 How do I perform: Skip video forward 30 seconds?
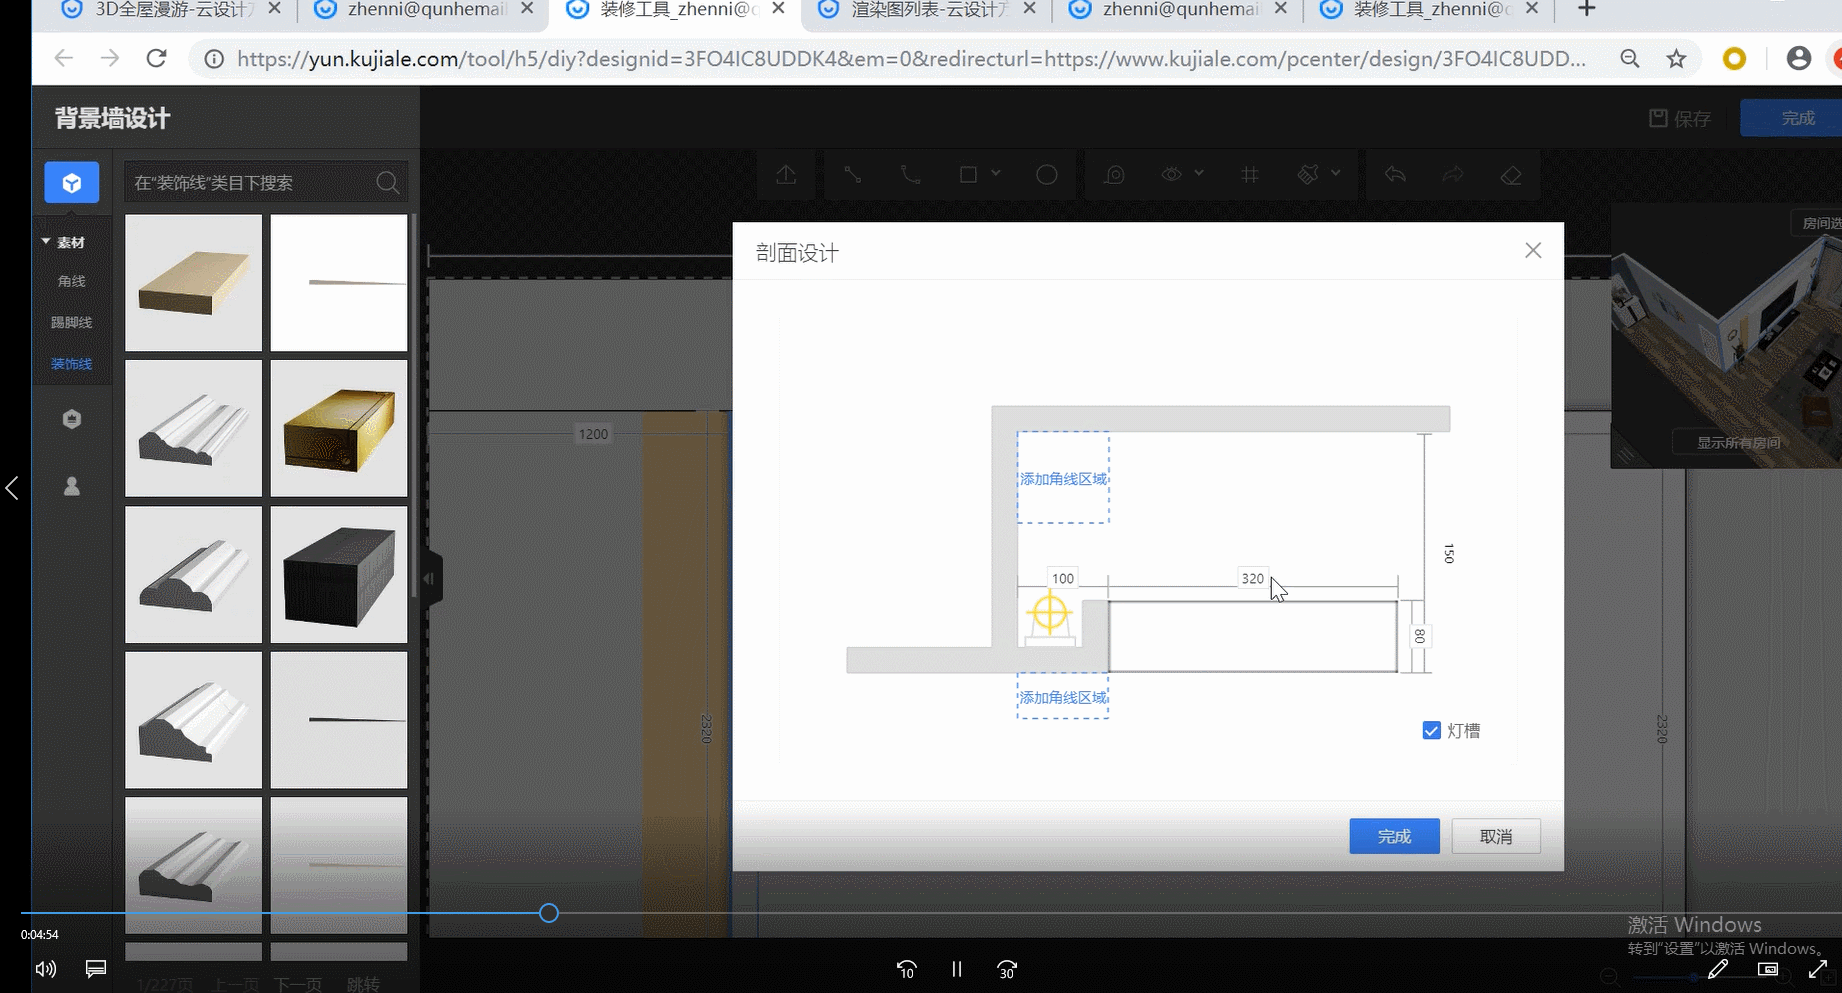pyautogui.click(x=1007, y=969)
